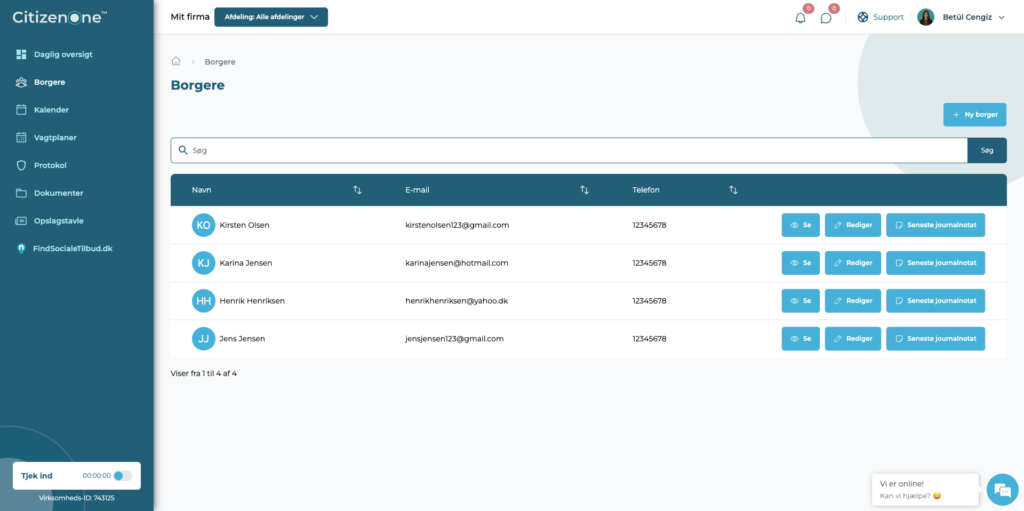Open the chat messages bubble icon
Viewport: 1024px width, 511px height.
(x=825, y=18)
